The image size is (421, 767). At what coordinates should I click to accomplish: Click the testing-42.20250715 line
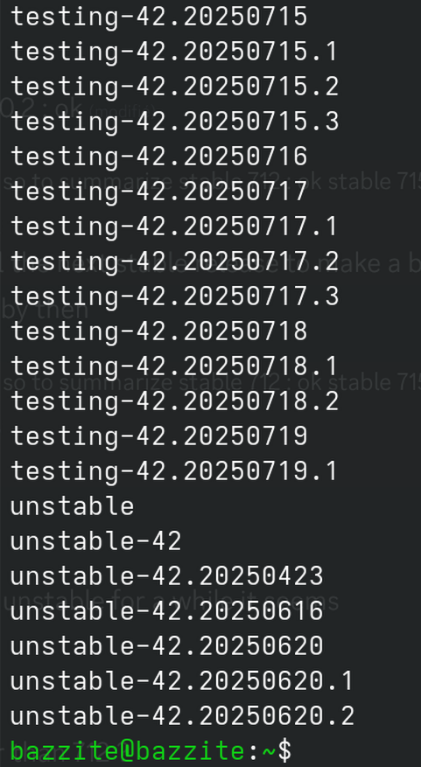[x=159, y=17]
